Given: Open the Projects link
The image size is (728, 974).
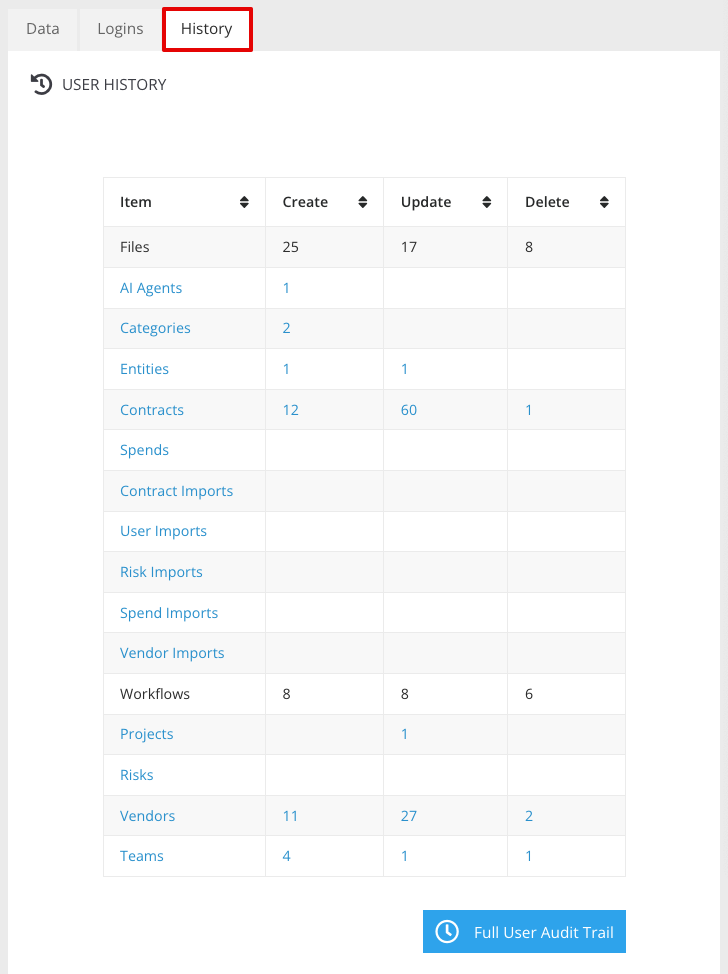Looking at the screenshot, I should click(146, 733).
